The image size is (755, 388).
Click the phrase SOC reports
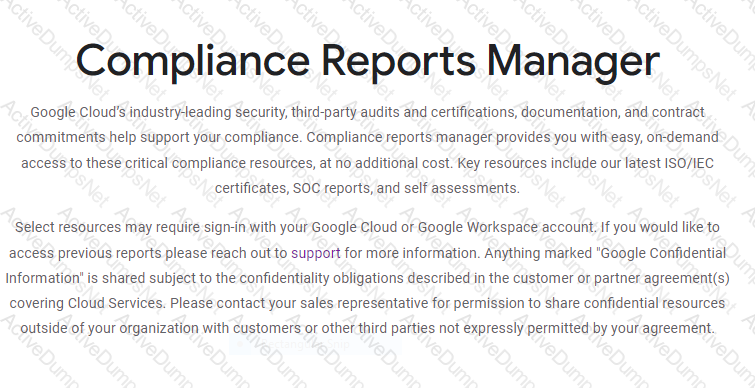pos(332,188)
